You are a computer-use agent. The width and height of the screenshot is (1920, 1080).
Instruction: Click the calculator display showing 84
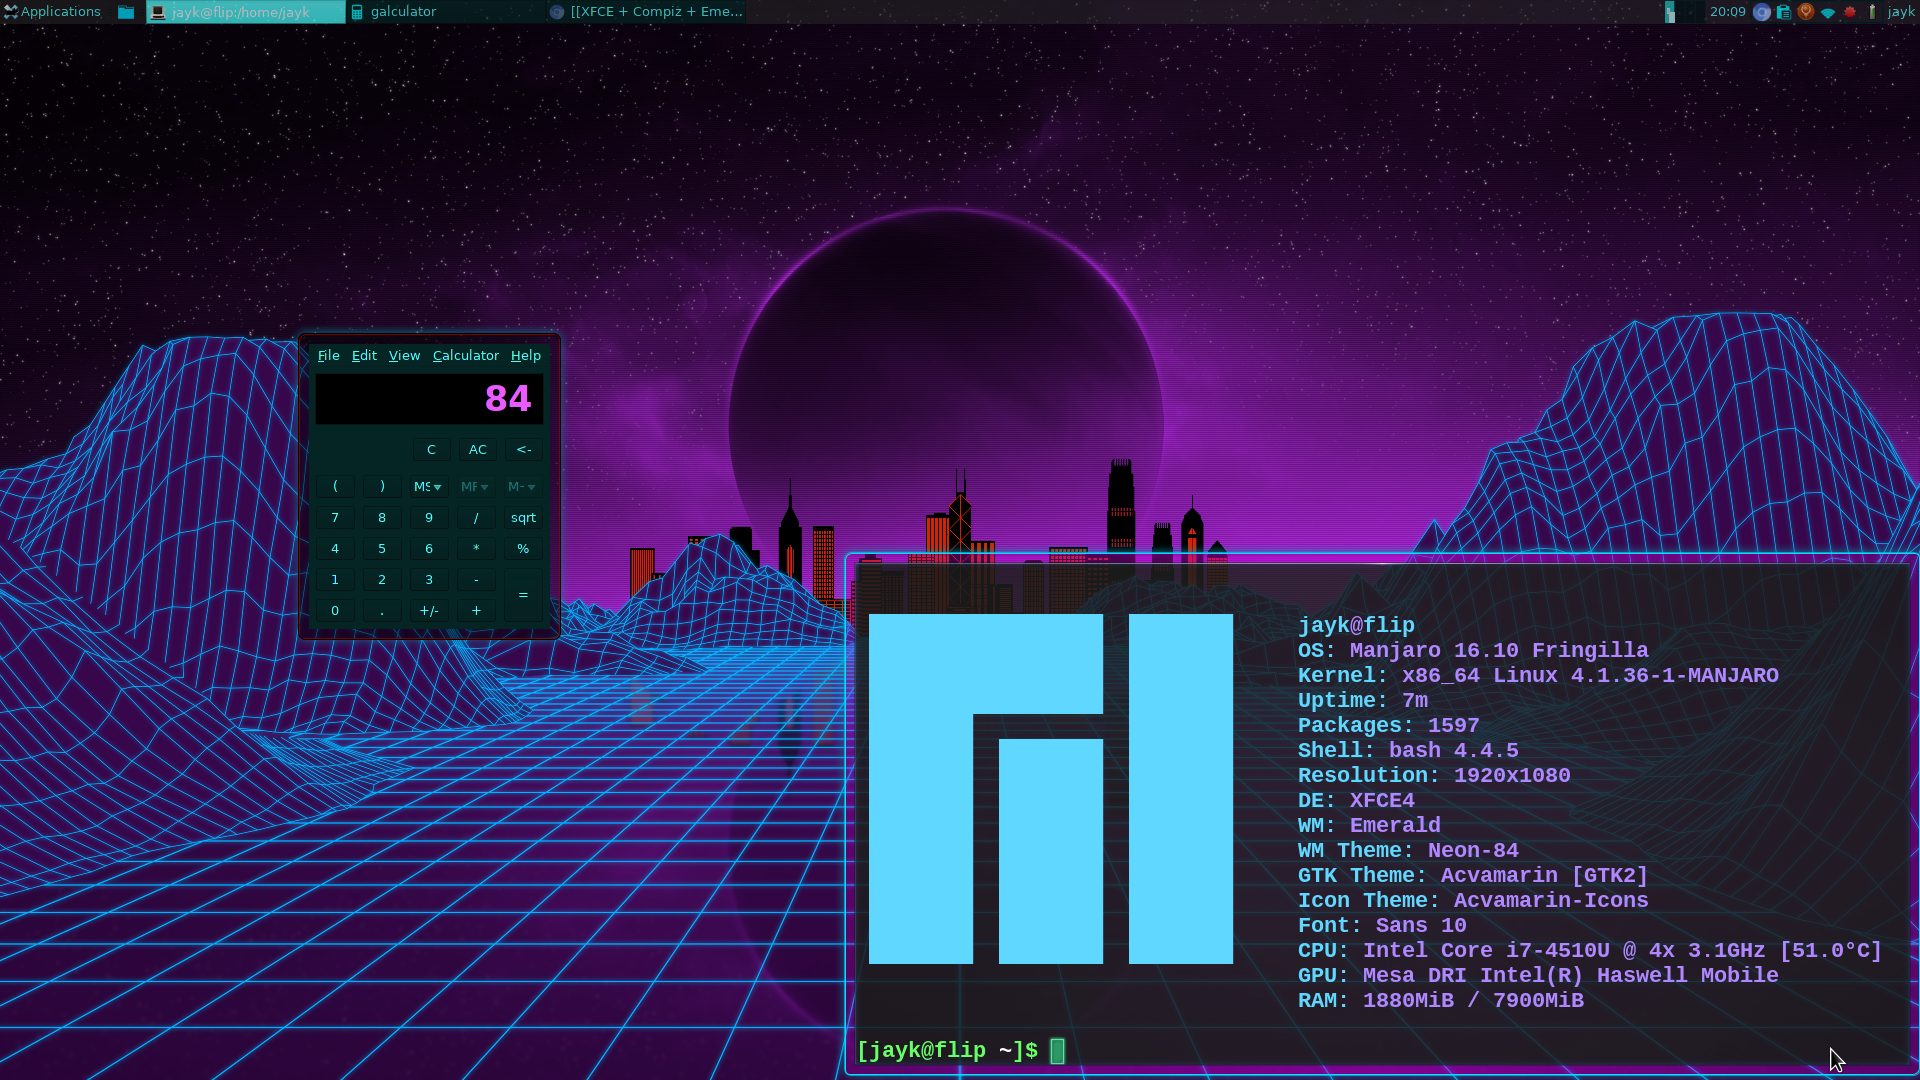429,399
